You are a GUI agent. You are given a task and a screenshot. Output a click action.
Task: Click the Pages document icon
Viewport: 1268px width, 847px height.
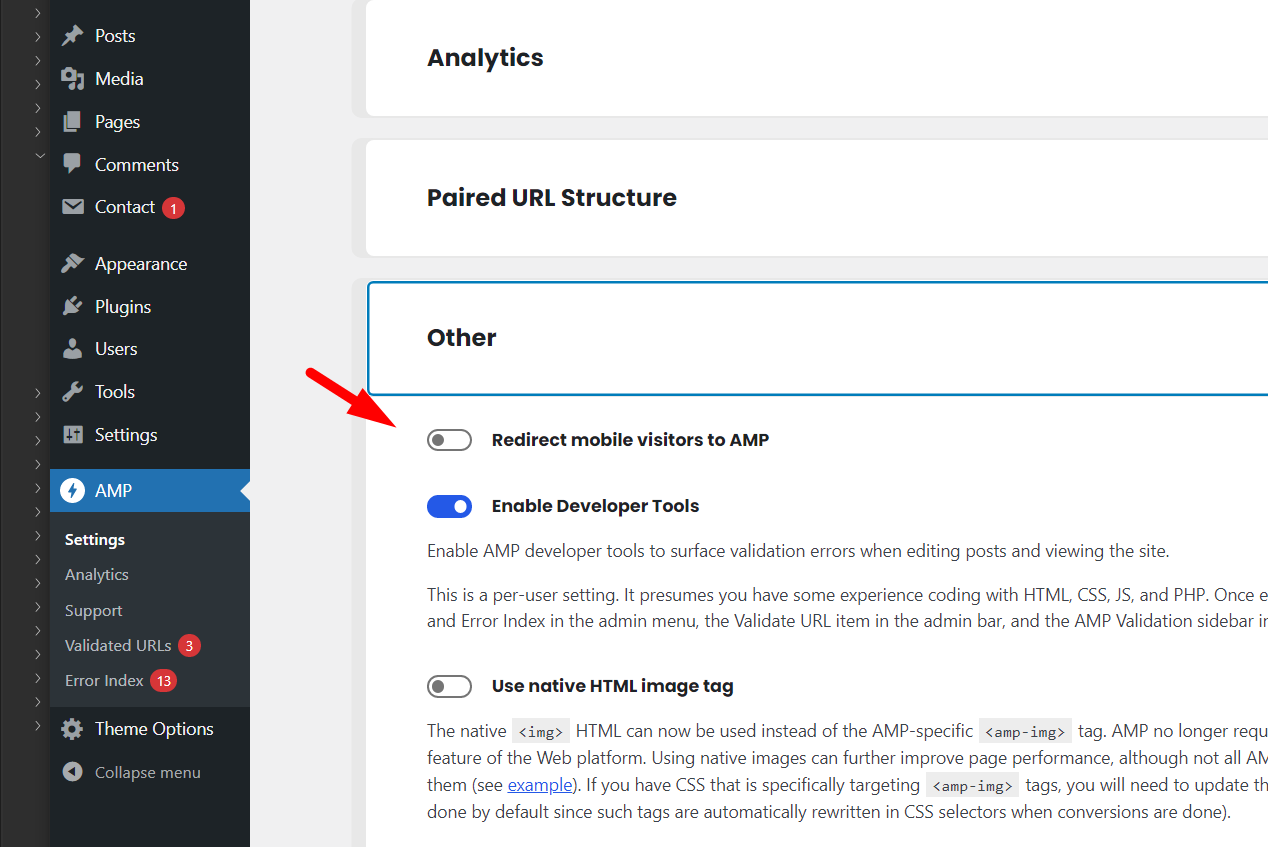[72, 122]
